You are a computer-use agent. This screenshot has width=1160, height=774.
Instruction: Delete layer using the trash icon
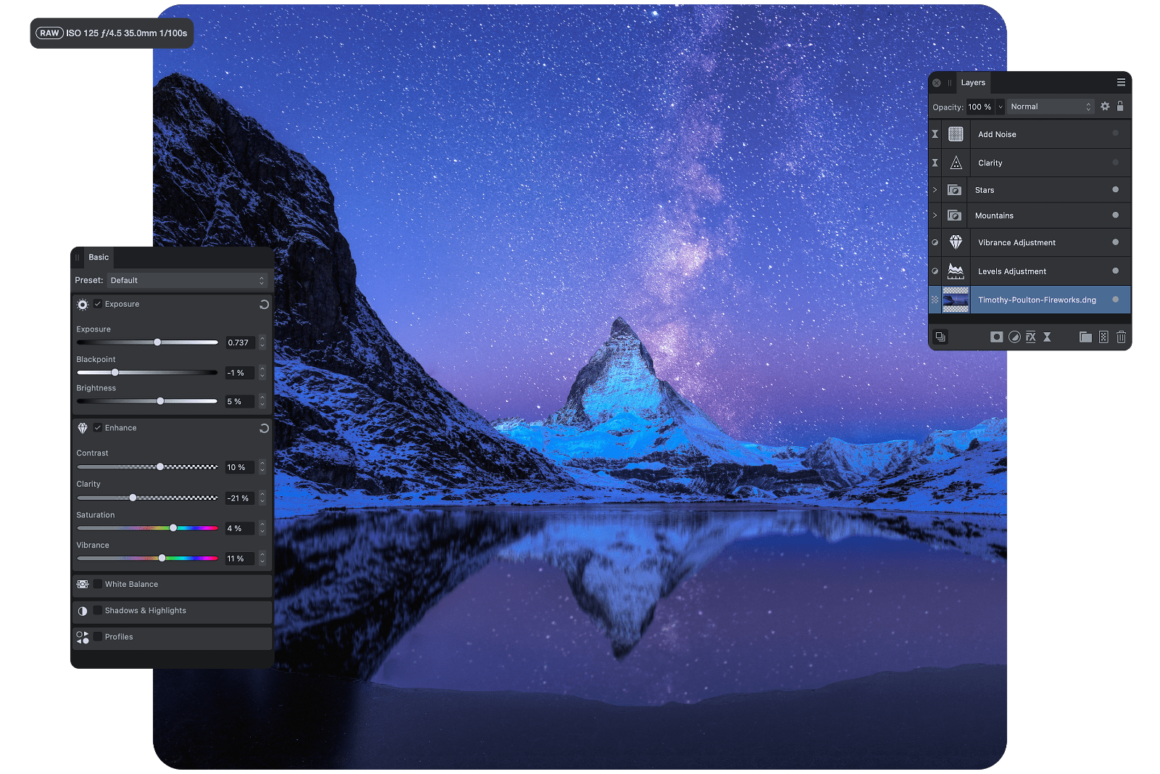pyautogui.click(x=1121, y=337)
